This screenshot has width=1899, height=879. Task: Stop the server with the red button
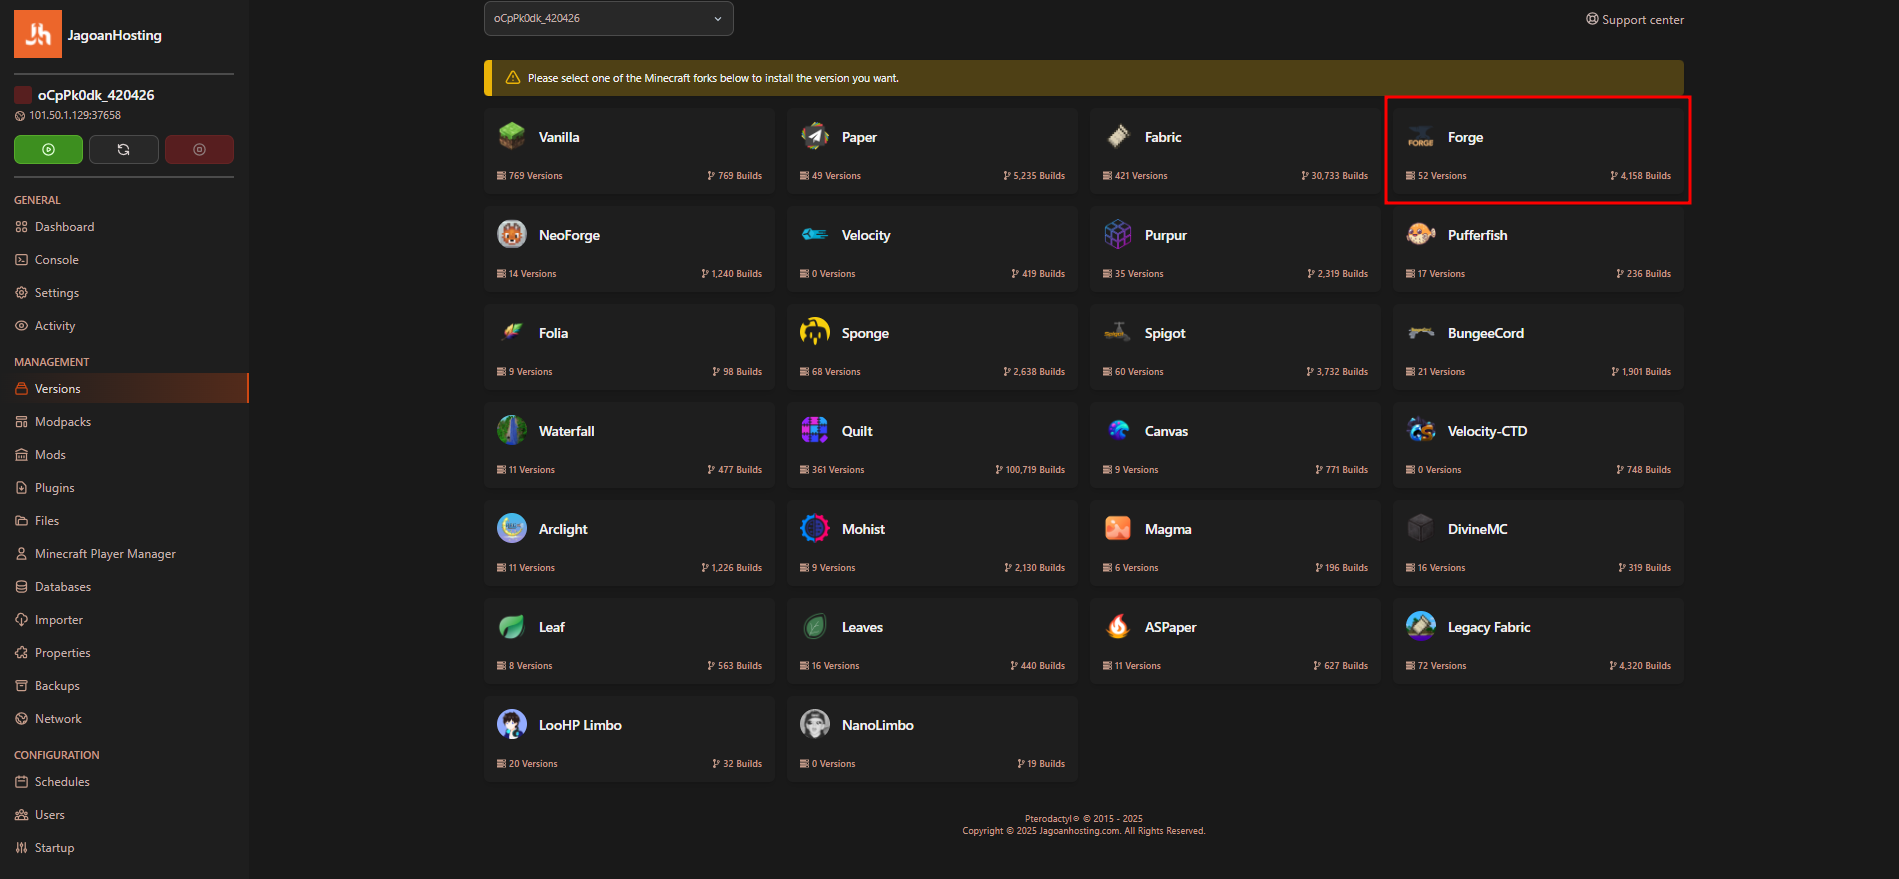[x=199, y=149]
